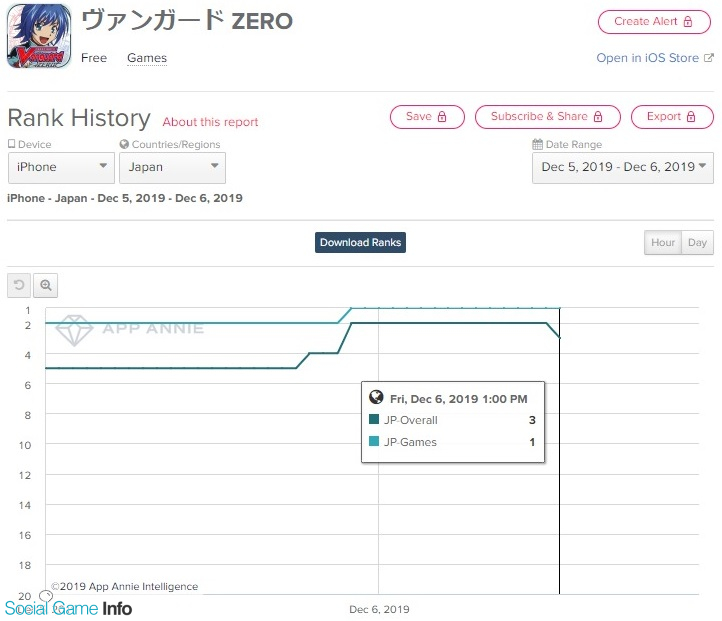Click the iPhone - Japan date summary text

coord(125,198)
